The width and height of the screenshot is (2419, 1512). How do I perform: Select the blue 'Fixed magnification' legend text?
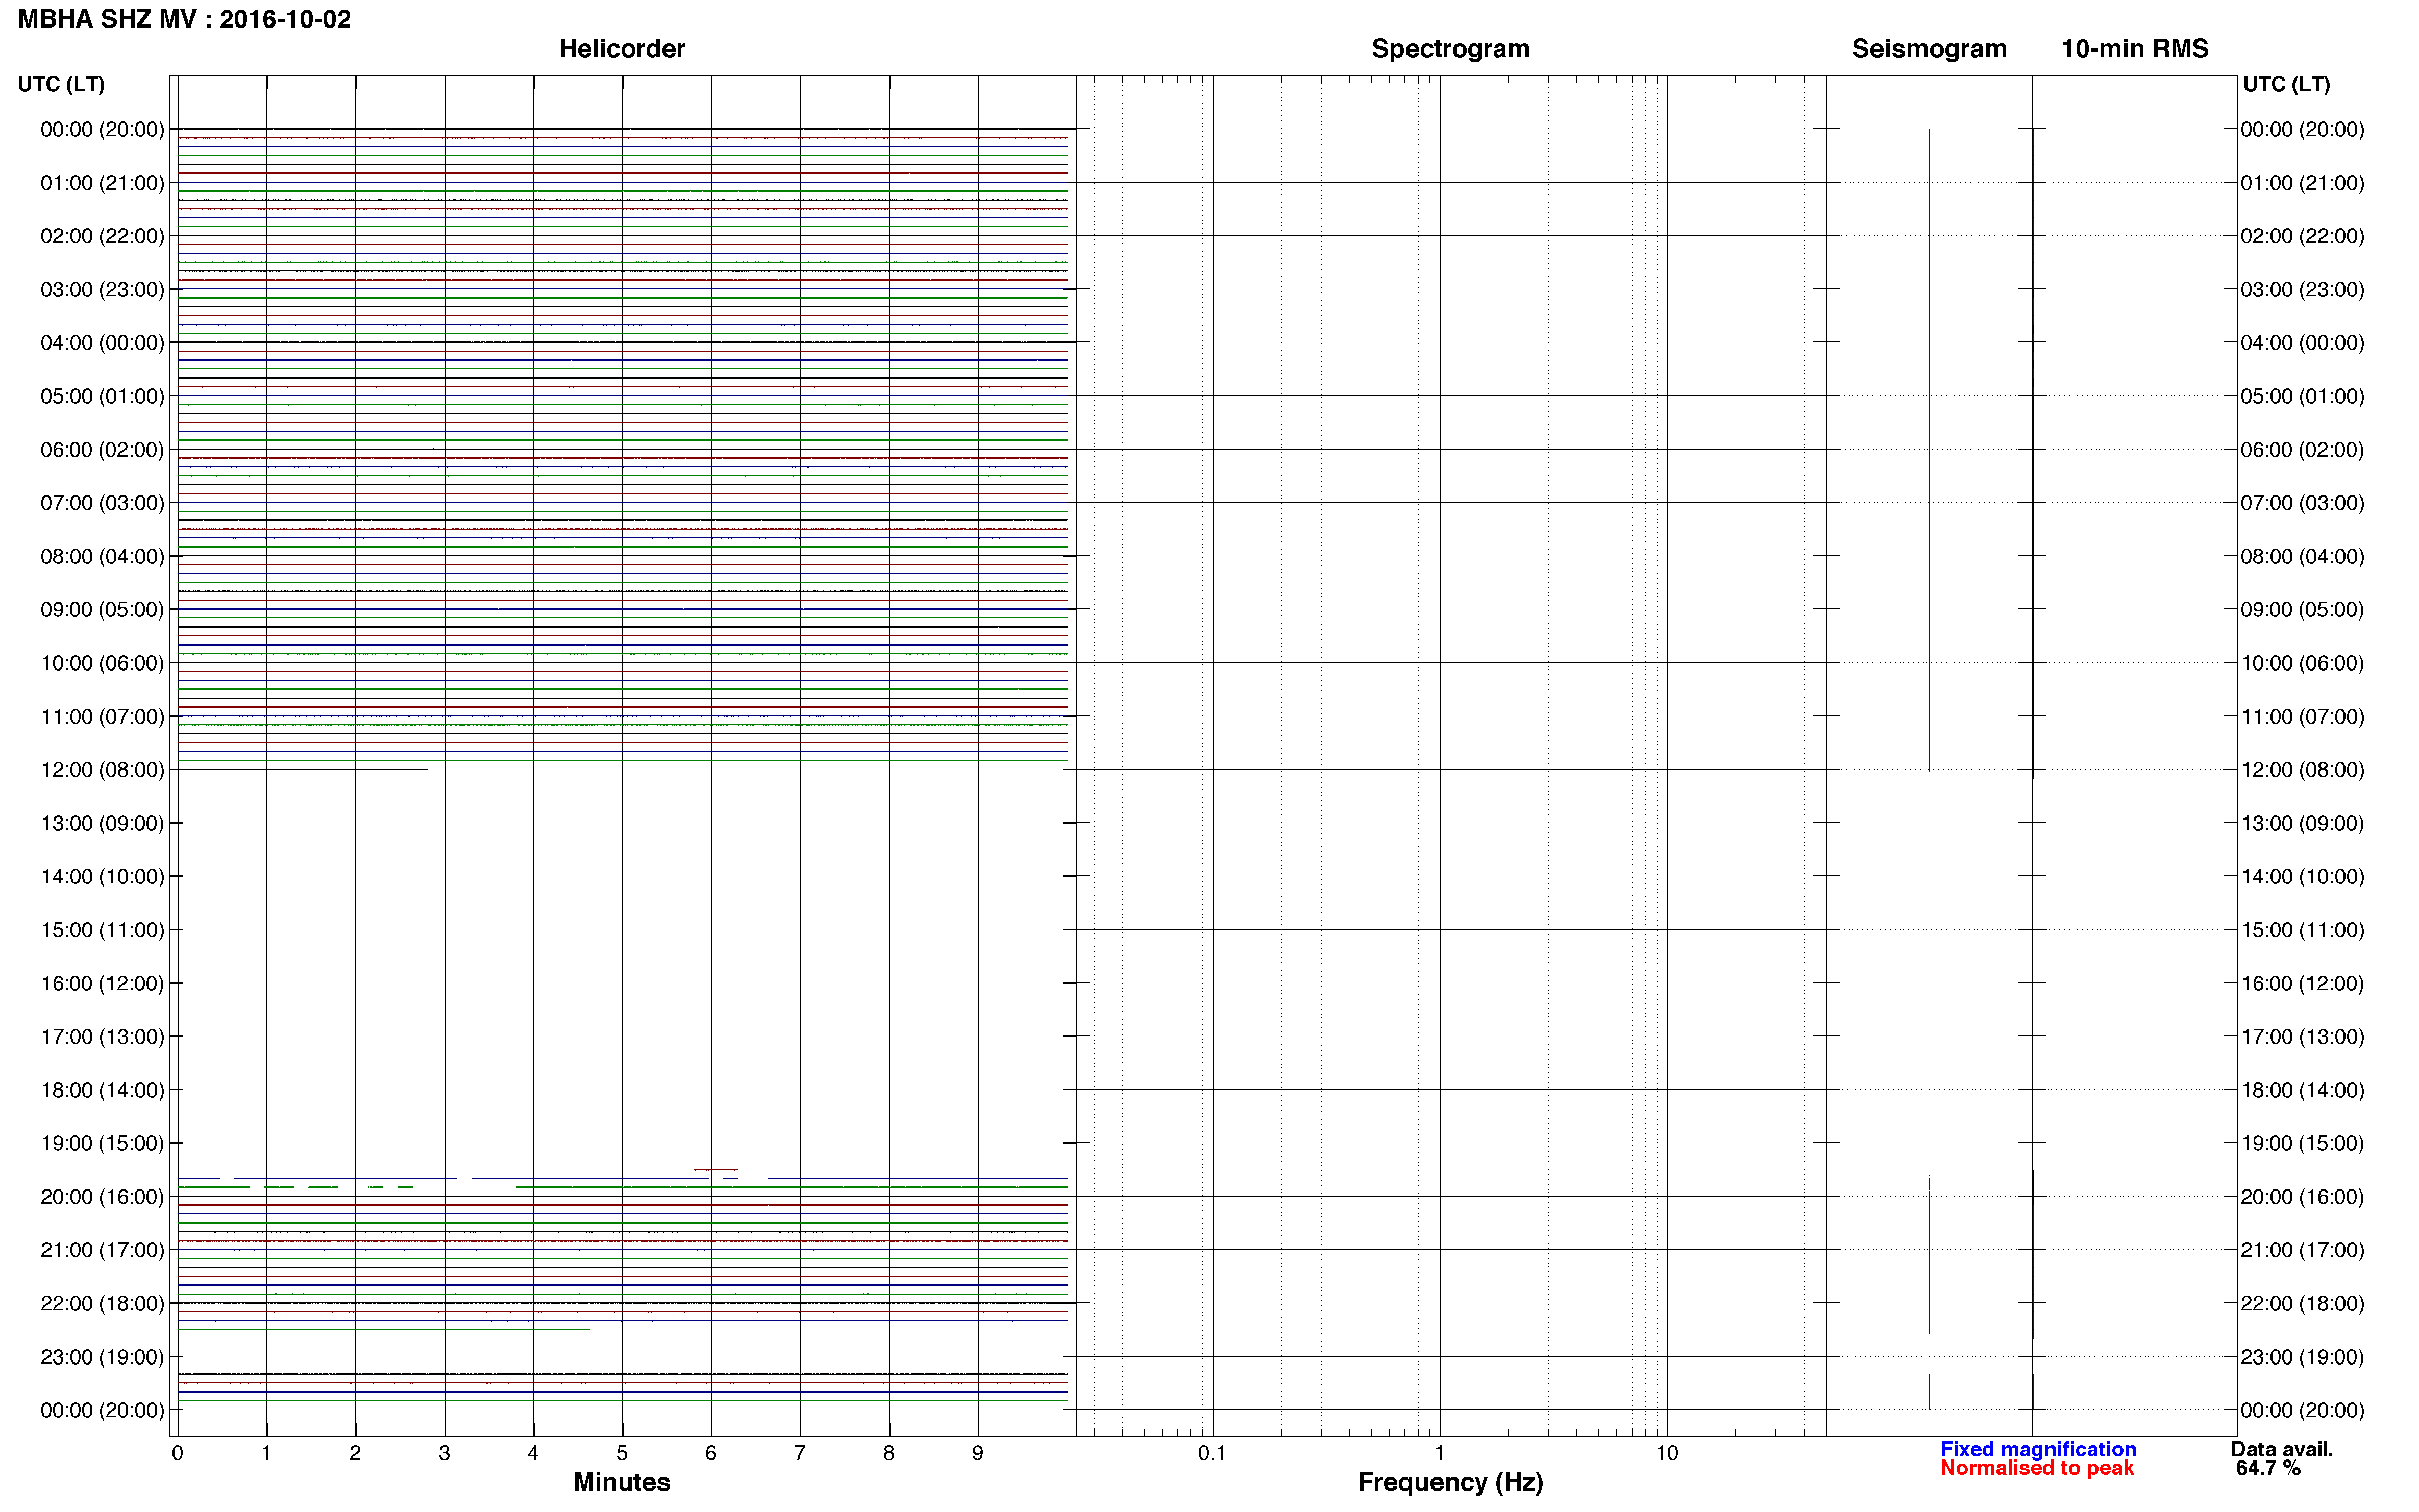pyautogui.click(x=2038, y=1449)
